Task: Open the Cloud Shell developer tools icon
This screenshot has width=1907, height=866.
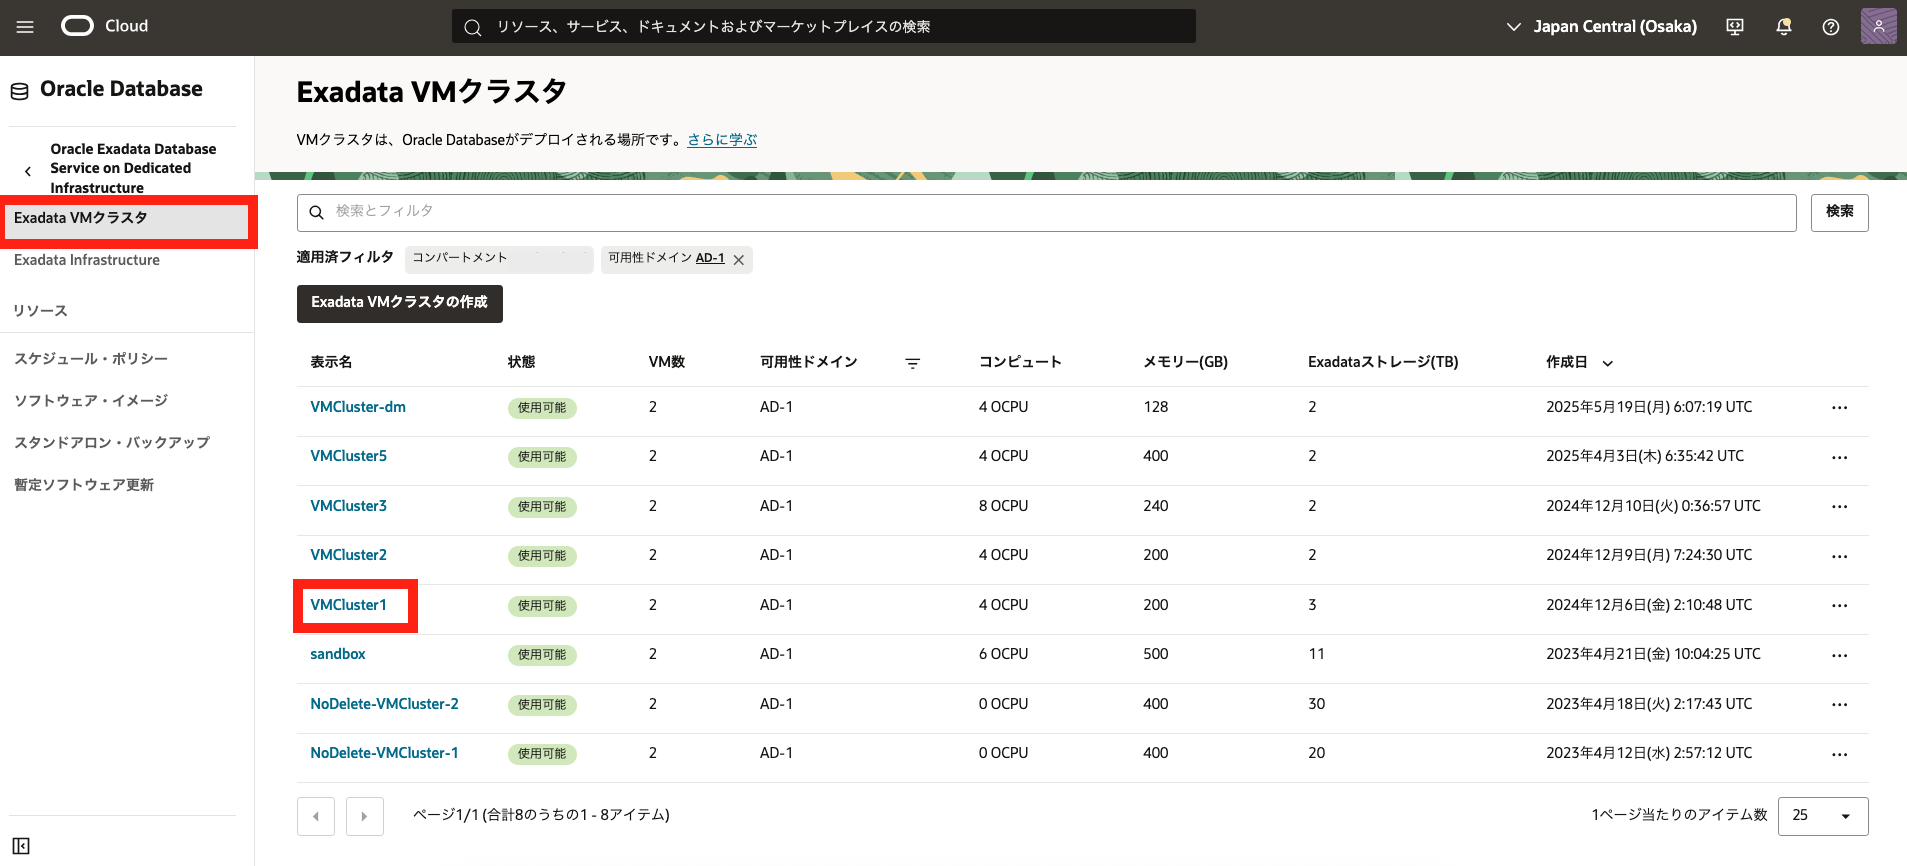Action: tap(1735, 27)
